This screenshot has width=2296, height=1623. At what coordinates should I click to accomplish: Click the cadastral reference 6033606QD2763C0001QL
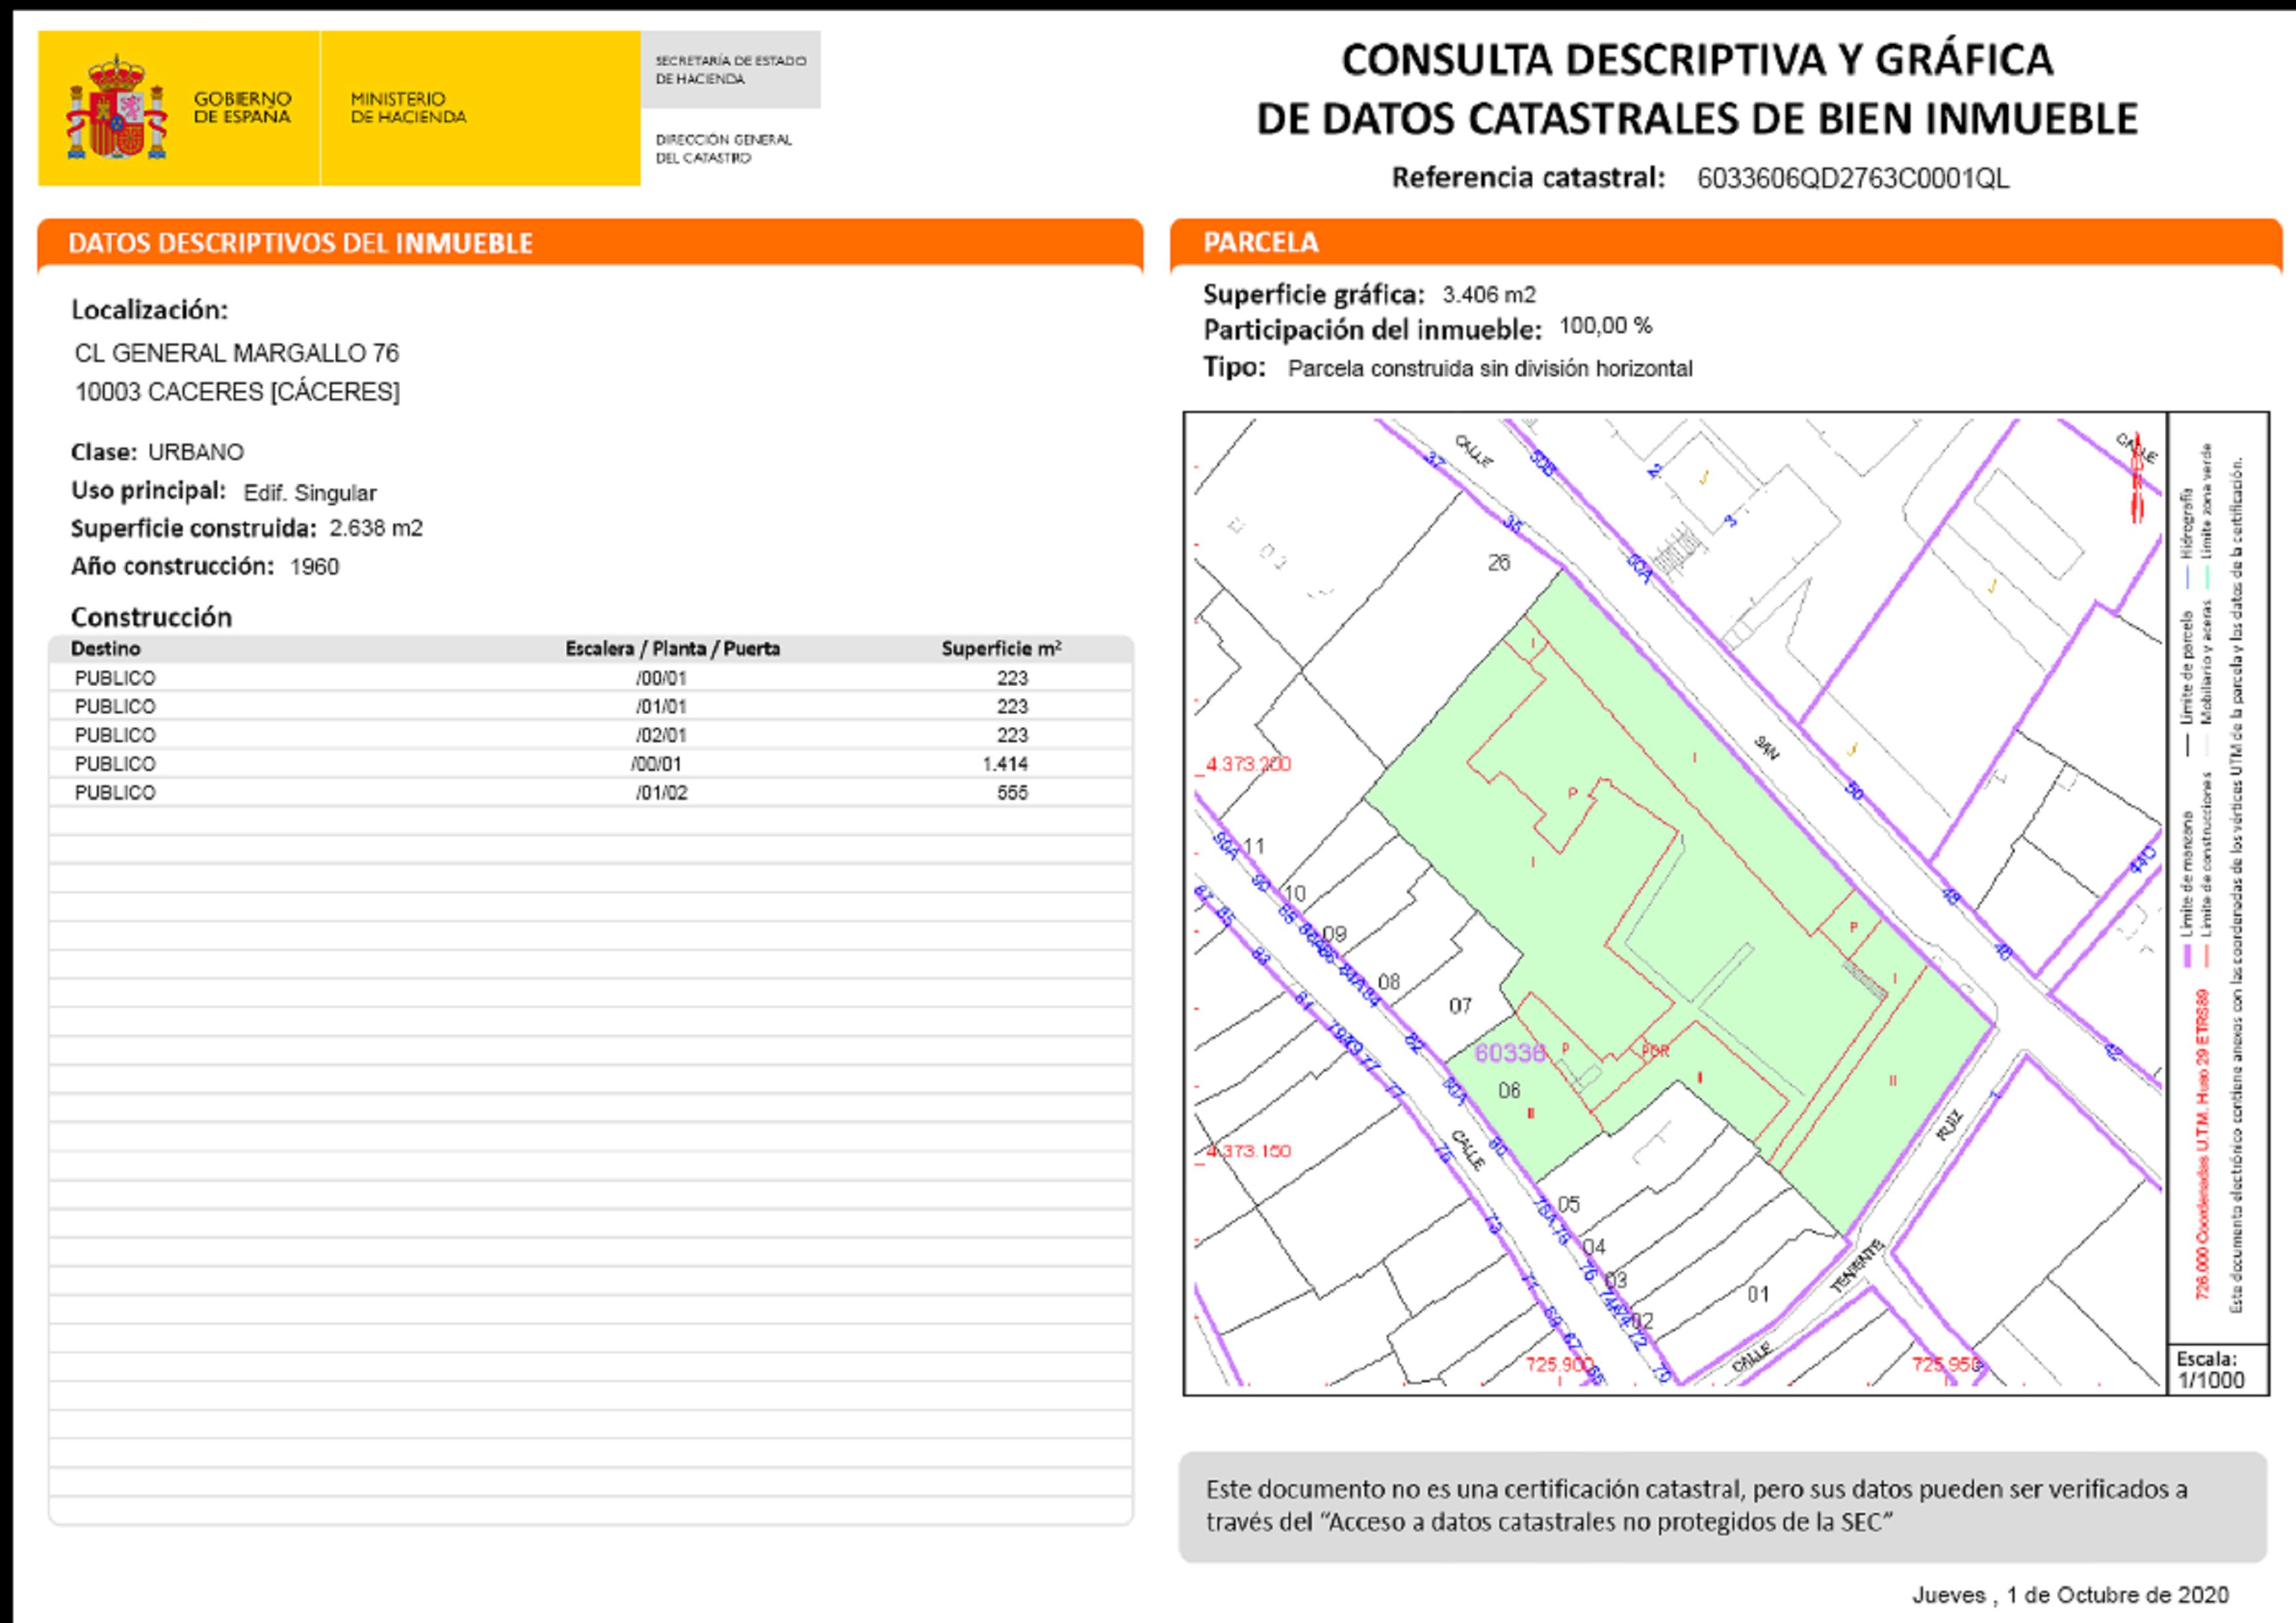[1852, 179]
